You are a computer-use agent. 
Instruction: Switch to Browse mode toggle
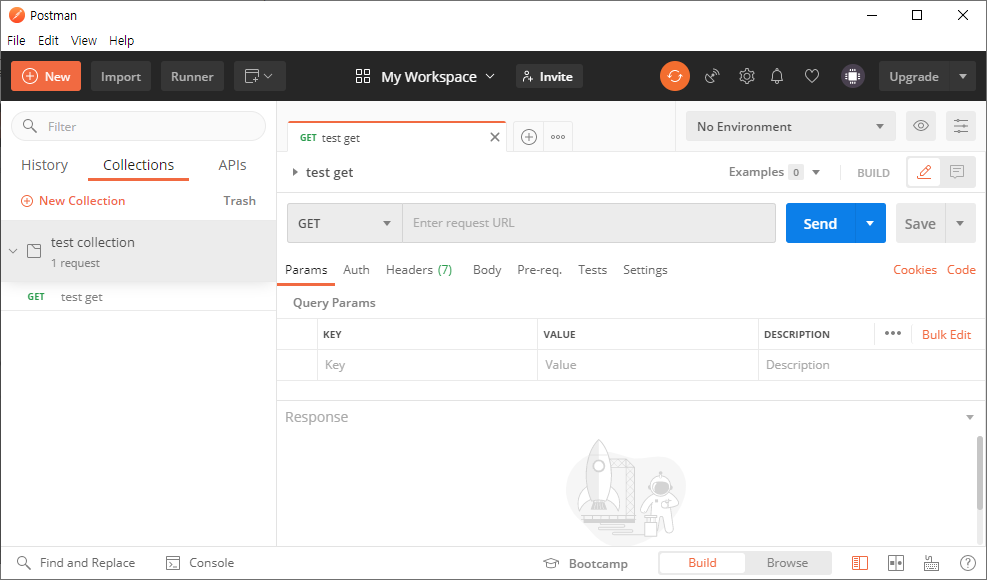pyautogui.click(x=787, y=563)
